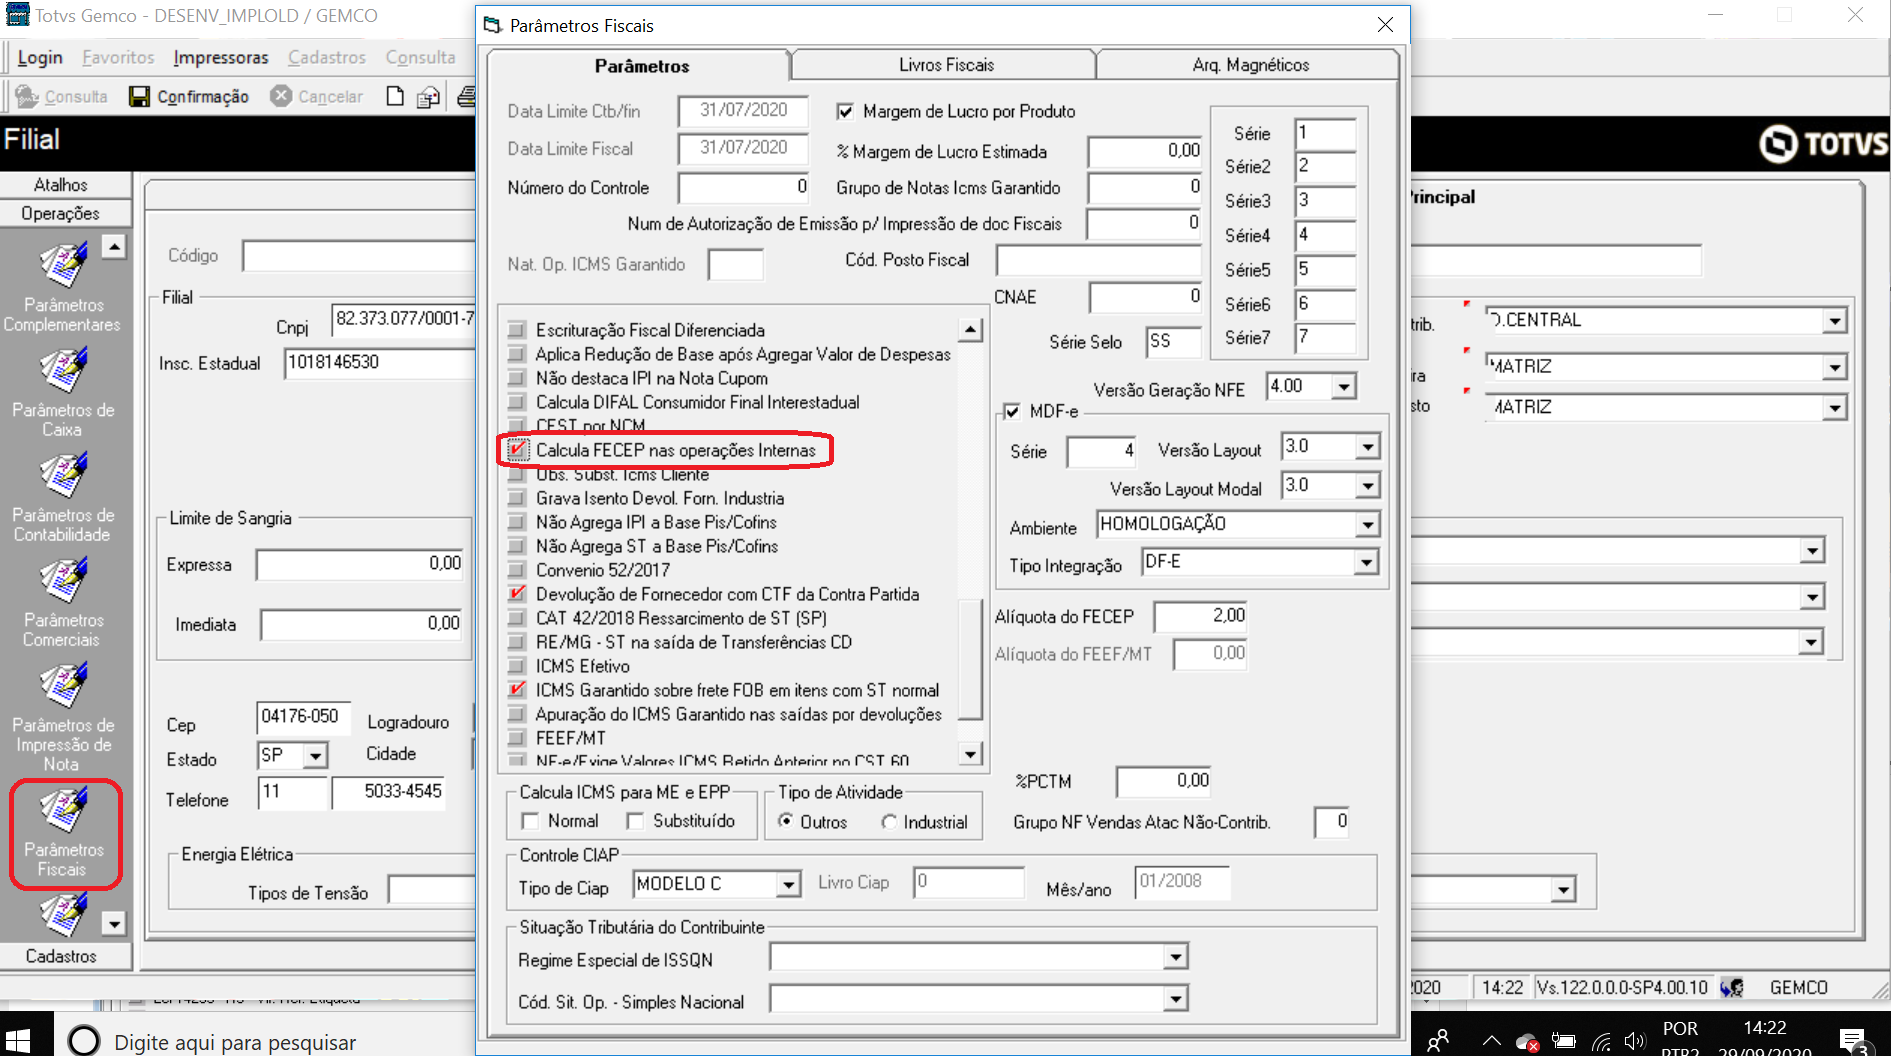Click the Número do Controle field
Viewport: 1891px width, 1056px height.
coord(743,187)
